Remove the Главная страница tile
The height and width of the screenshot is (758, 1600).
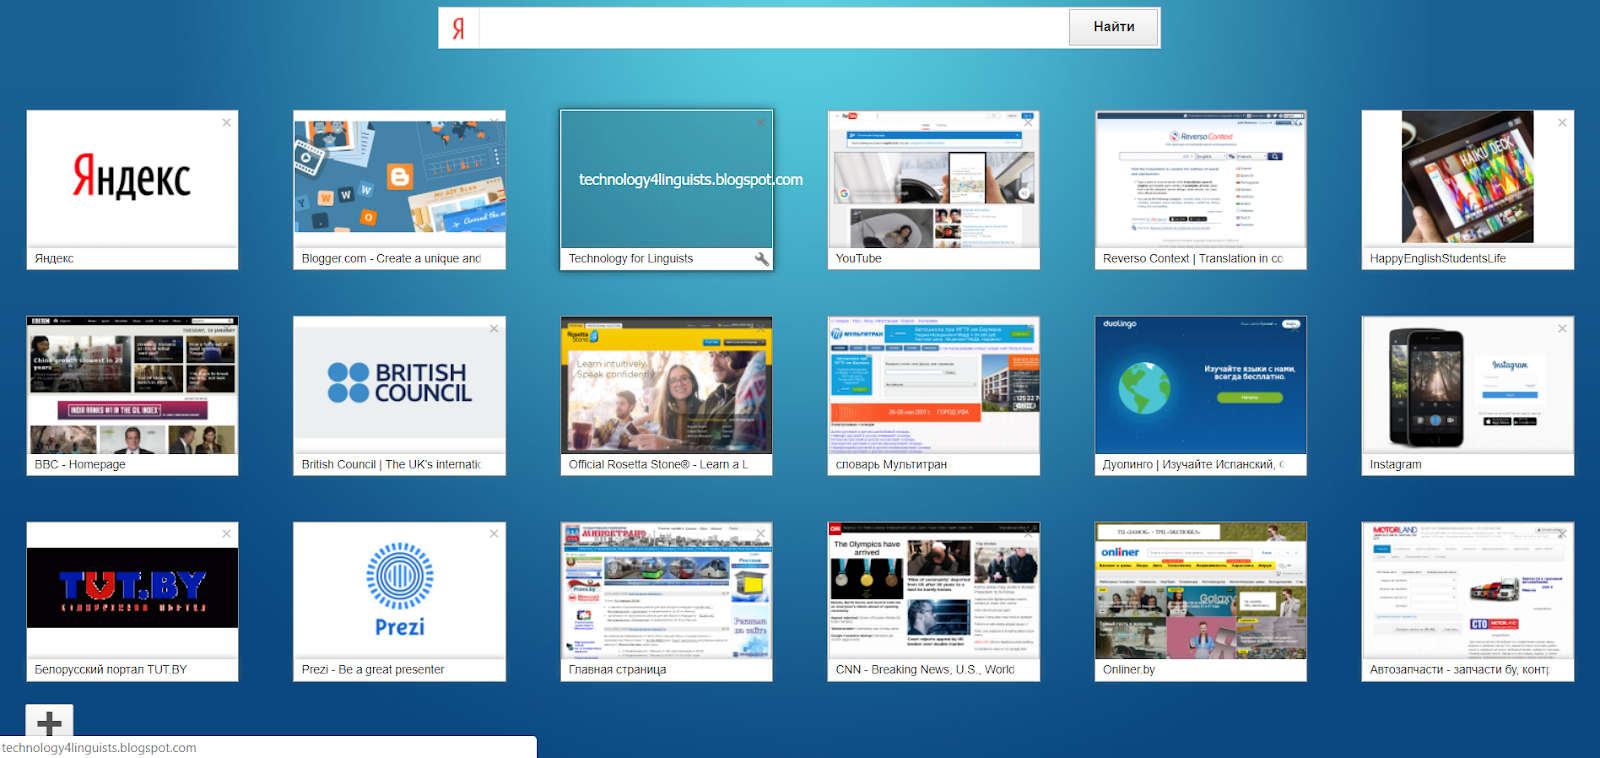point(761,534)
